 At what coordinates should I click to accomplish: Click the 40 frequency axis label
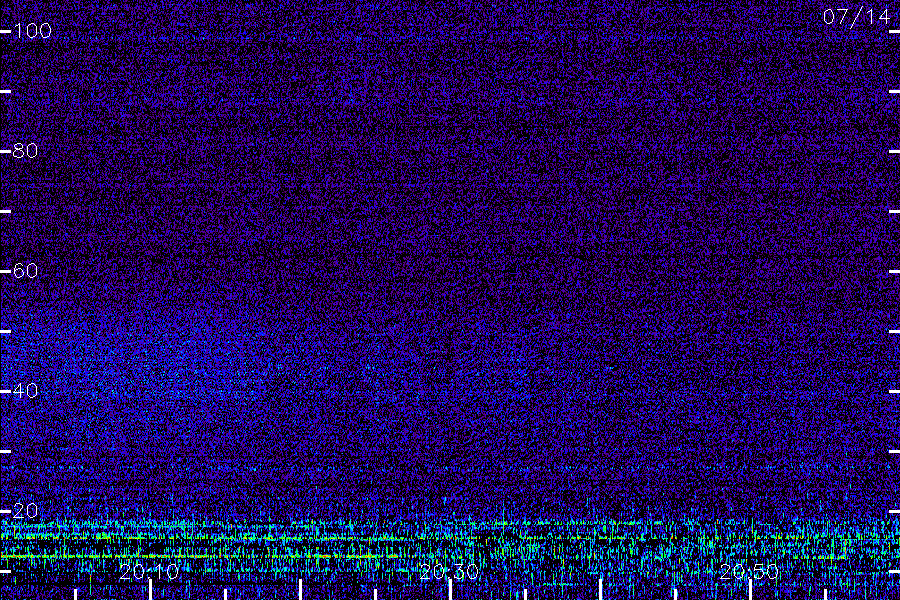[x=26, y=391]
